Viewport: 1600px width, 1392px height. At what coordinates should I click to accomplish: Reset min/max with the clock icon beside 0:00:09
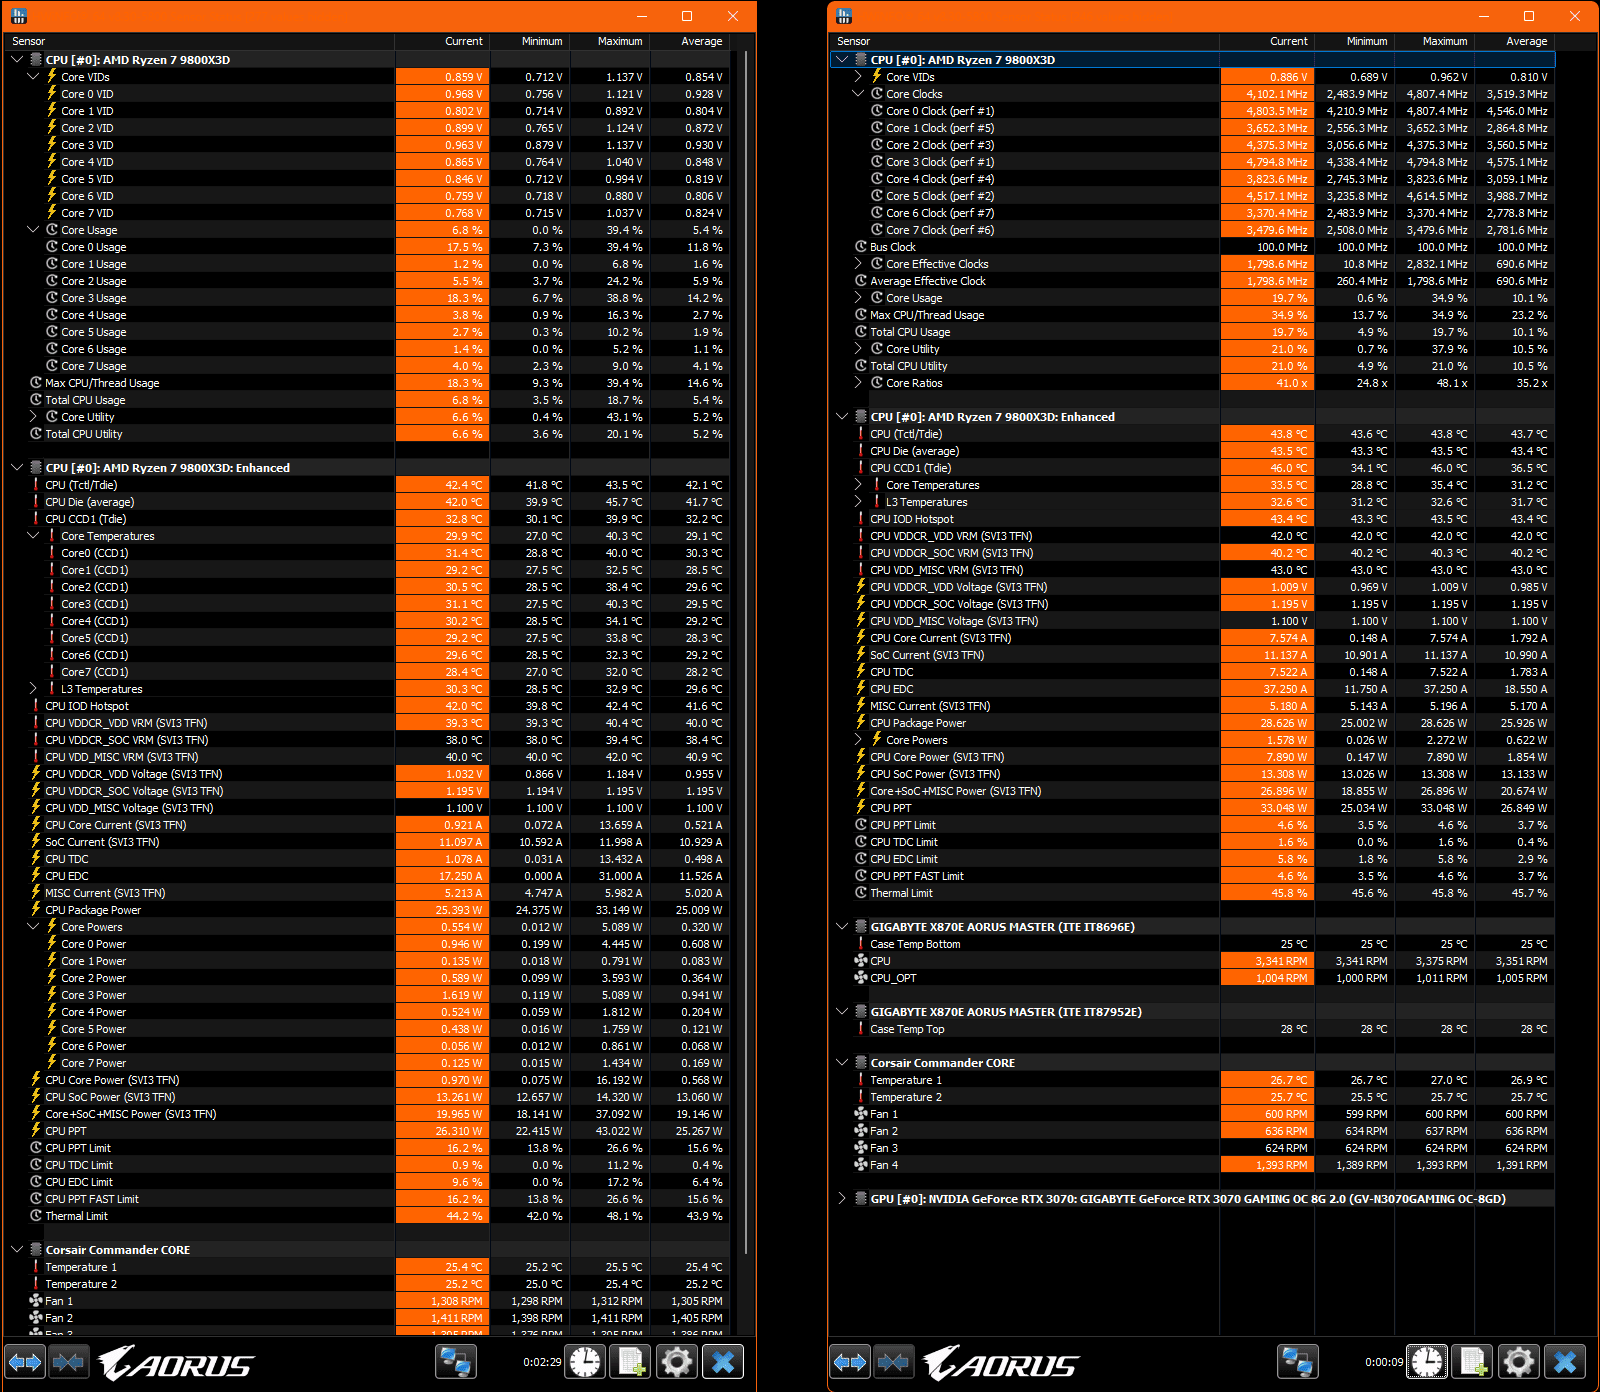click(1427, 1362)
